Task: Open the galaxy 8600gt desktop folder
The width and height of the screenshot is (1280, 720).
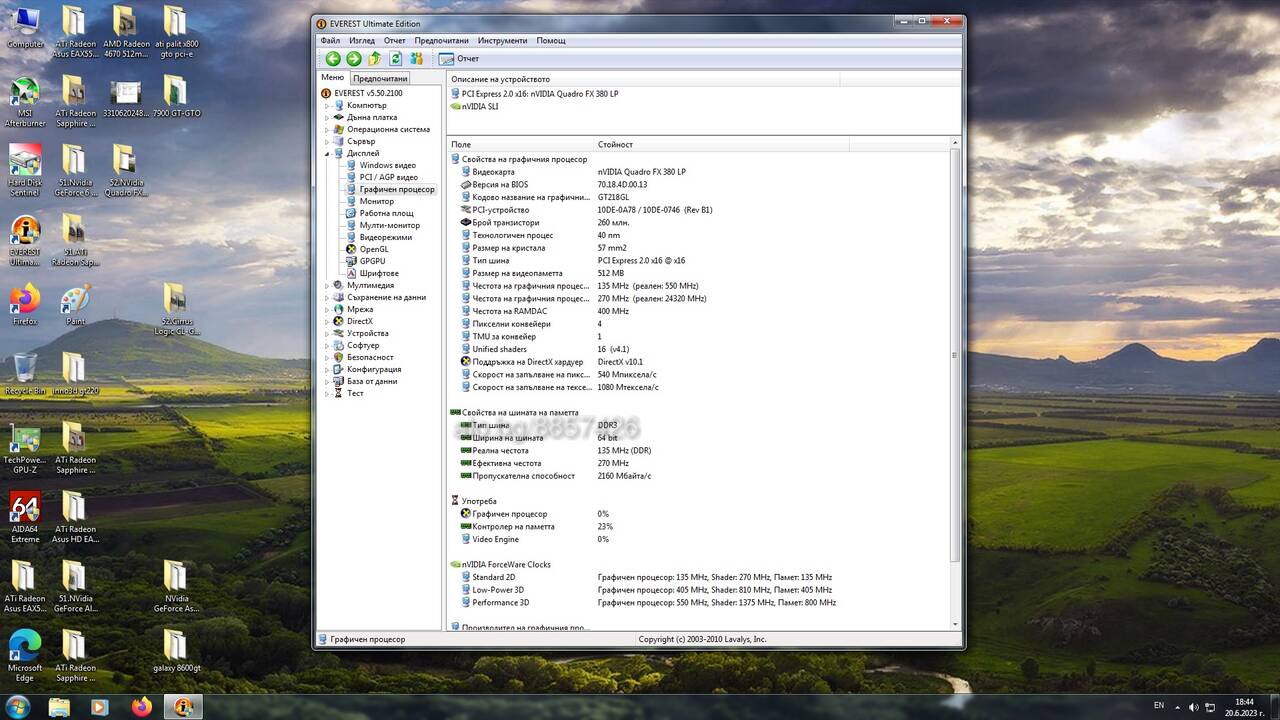Action: click(x=176, y=651)
